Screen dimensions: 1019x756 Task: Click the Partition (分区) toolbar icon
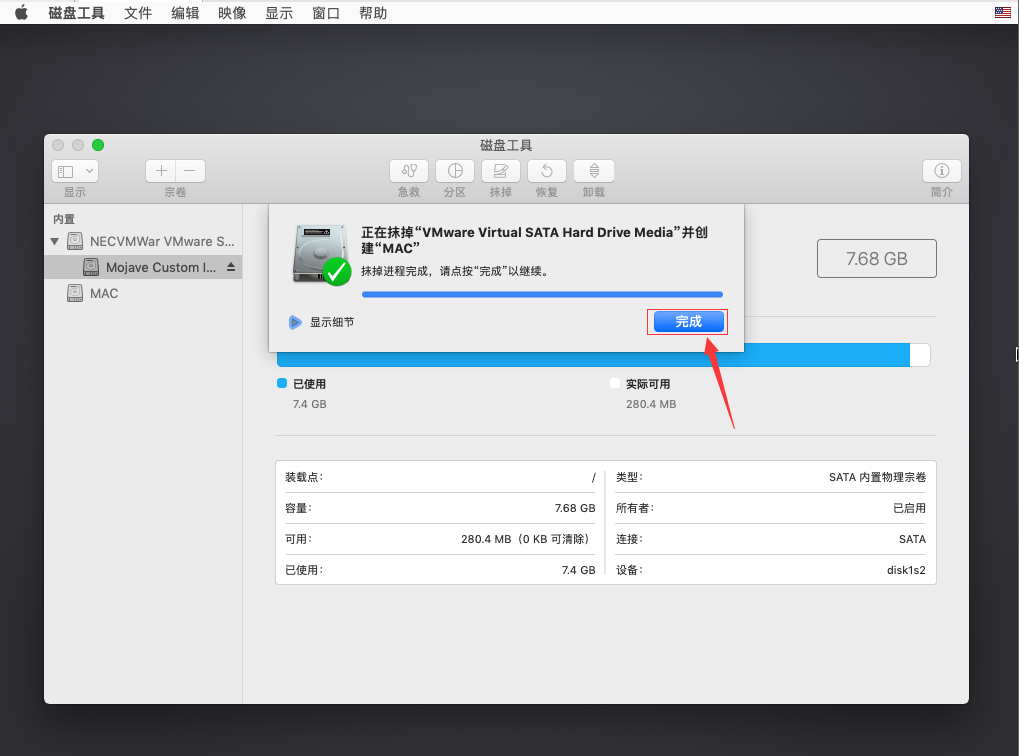point(455,171)
